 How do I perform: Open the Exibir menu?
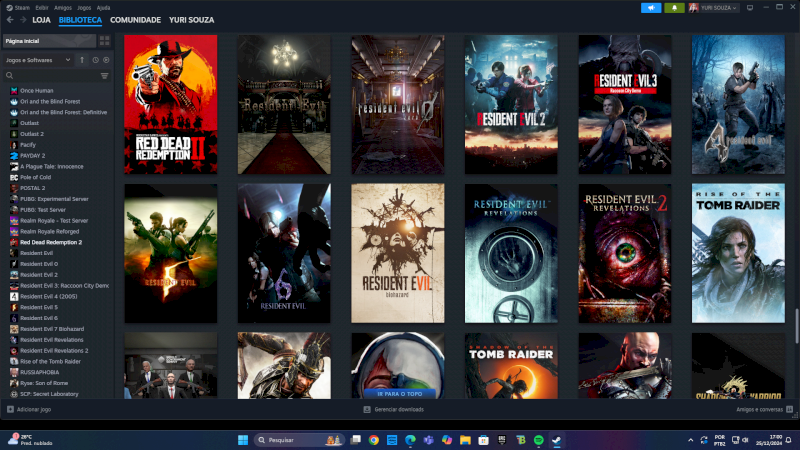(42, 7)
